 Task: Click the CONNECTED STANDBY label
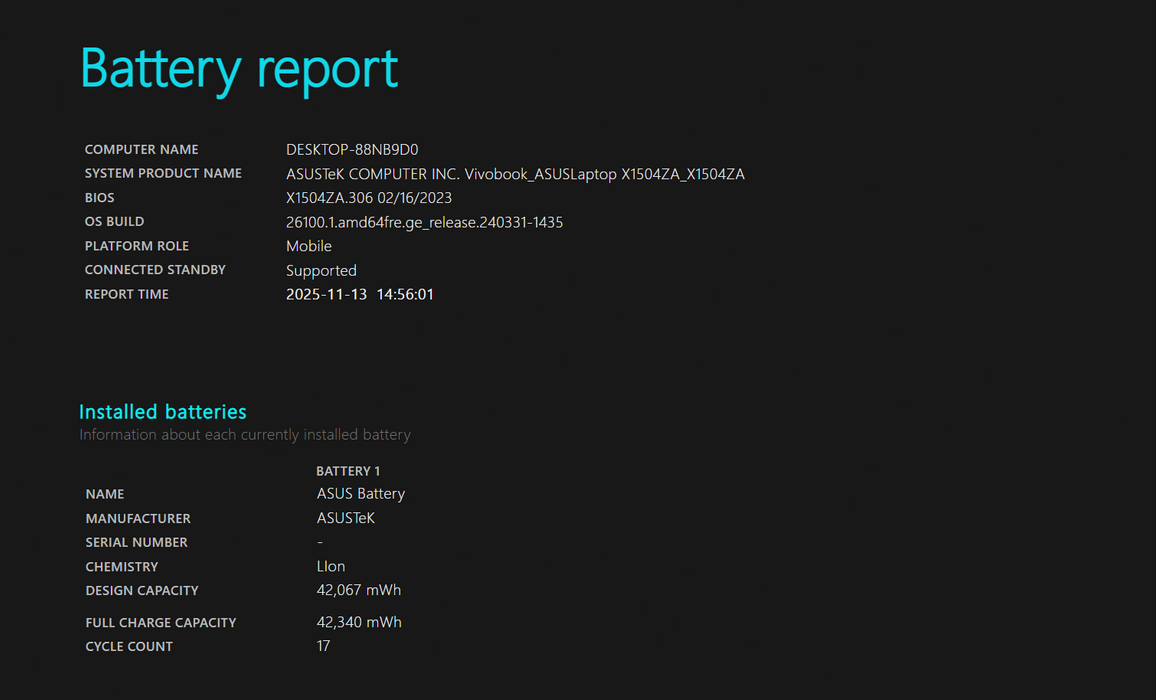(155, 270)
